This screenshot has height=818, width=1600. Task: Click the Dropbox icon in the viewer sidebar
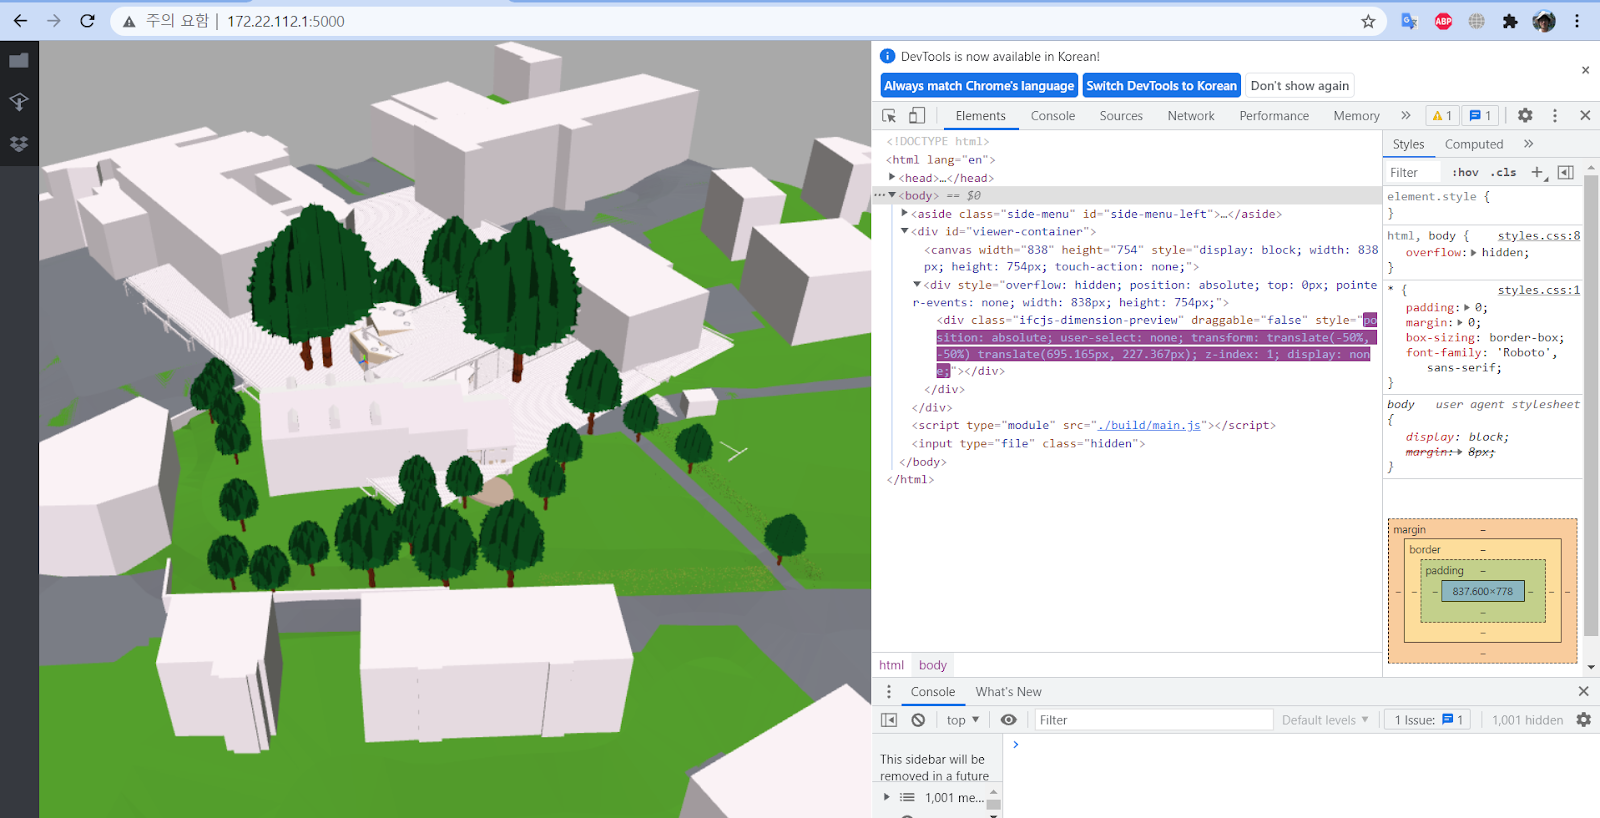point(19,144)
